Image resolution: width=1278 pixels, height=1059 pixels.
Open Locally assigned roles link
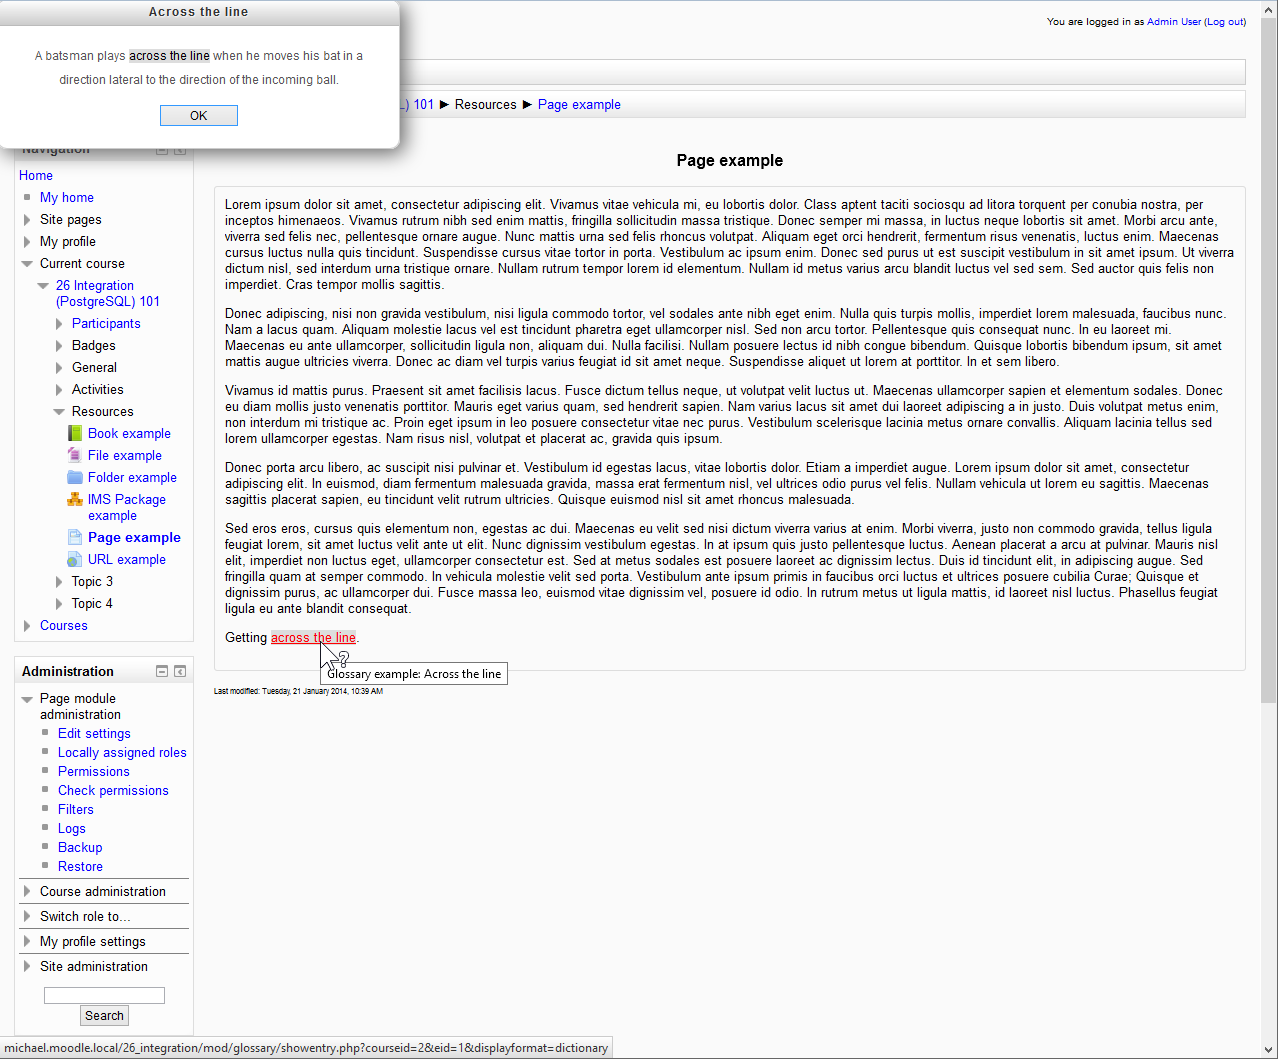pos(122,752)
